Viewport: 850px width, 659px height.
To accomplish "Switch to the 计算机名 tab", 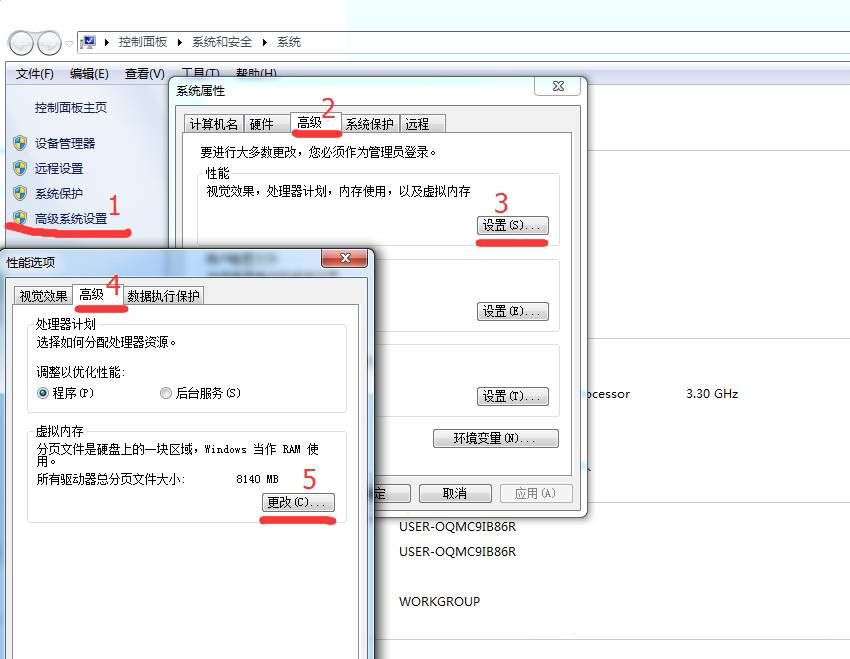I will [214, 124].
